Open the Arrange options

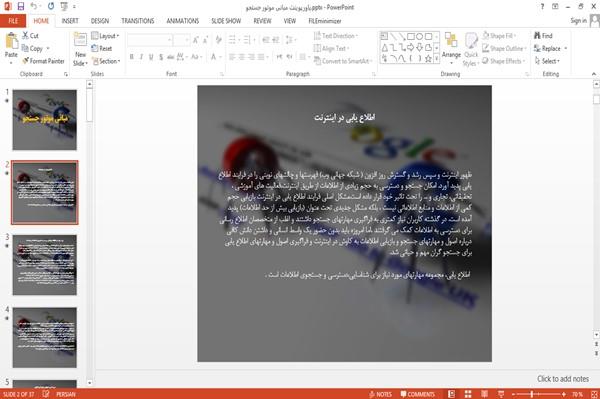[451, 48]
